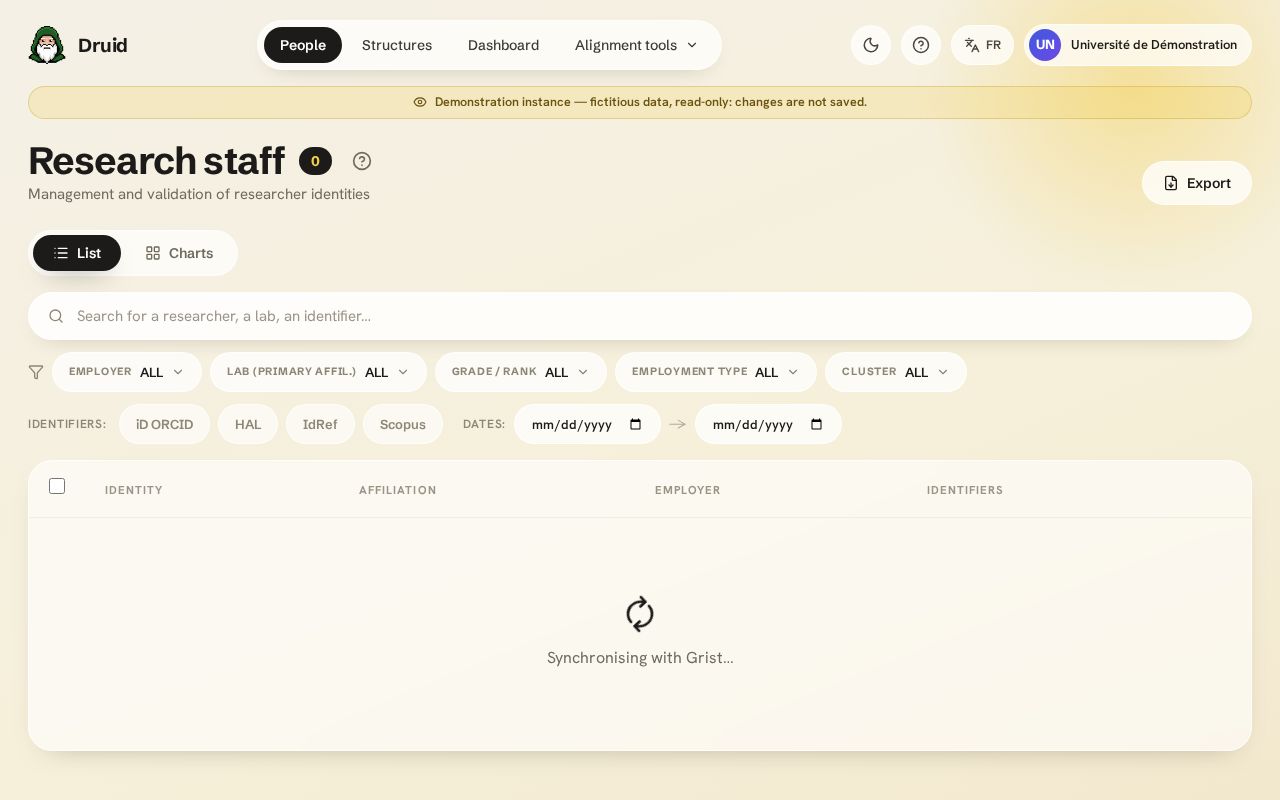Click the Employer column header in the table

click(688, 490)
